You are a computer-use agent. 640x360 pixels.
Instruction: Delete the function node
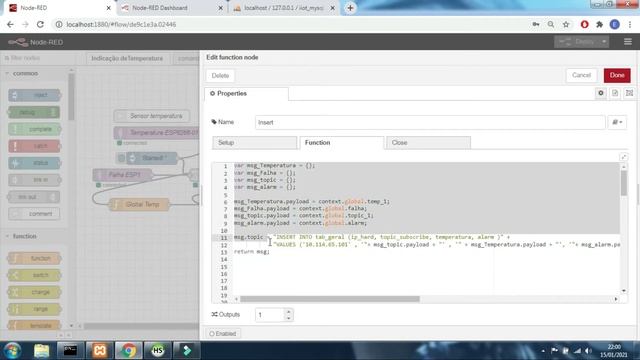[220, 76]
